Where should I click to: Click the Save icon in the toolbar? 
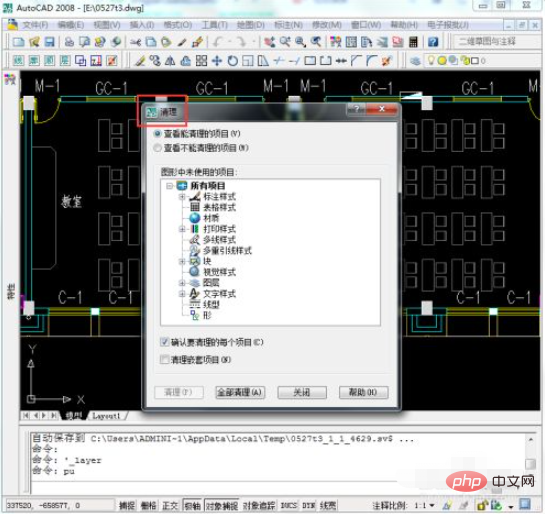pos(50,42)
